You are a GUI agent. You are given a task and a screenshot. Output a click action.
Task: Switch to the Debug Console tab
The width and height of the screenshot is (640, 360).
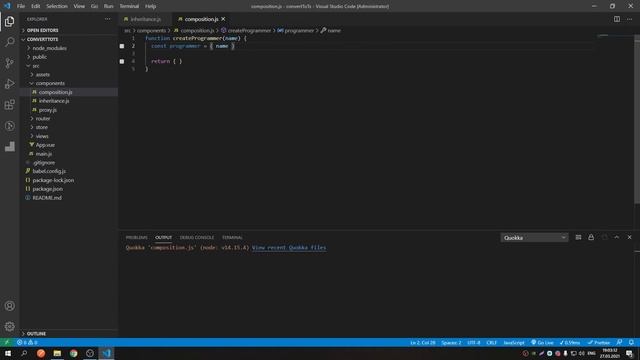click(x=197, y=238)
